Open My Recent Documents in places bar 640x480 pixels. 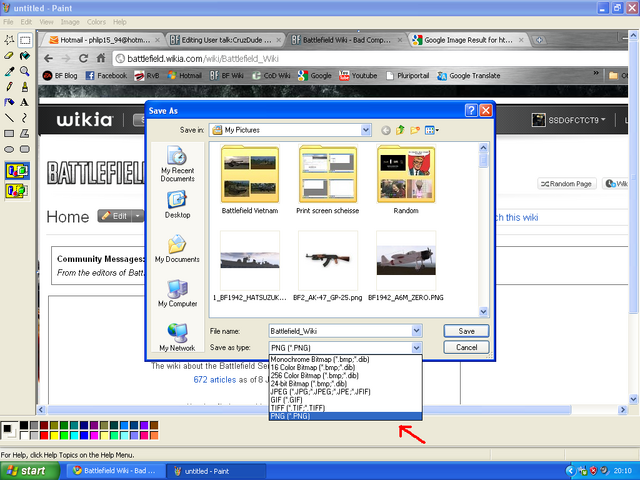click(178, 164)
